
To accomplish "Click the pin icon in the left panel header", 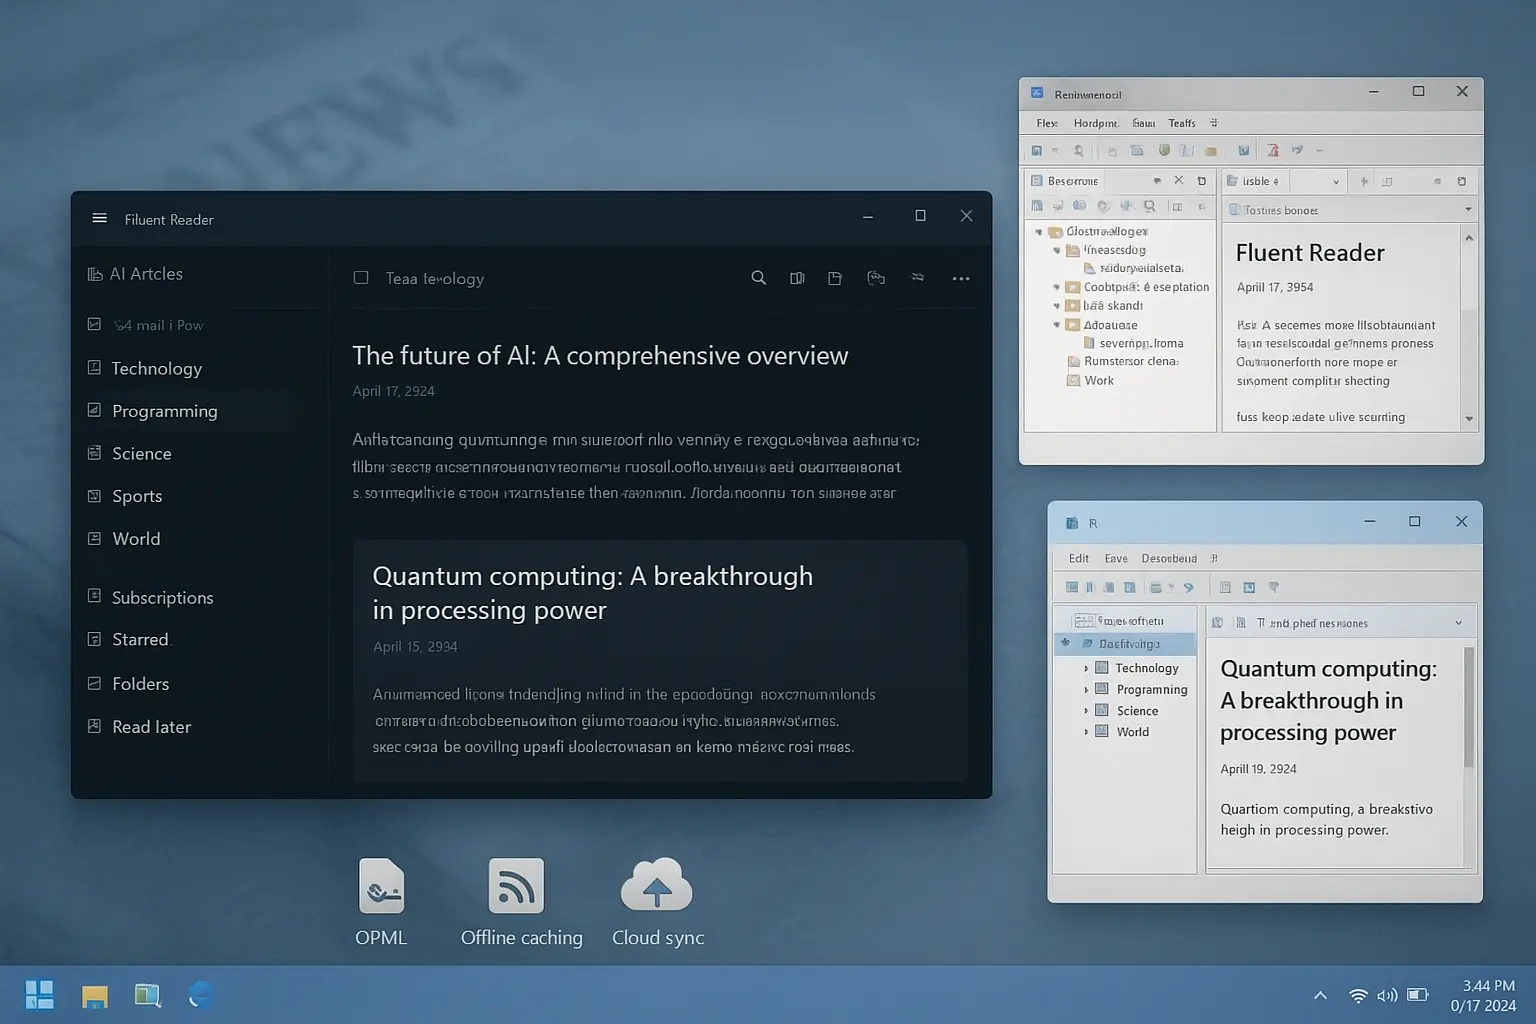I will tap(1157, 181).
